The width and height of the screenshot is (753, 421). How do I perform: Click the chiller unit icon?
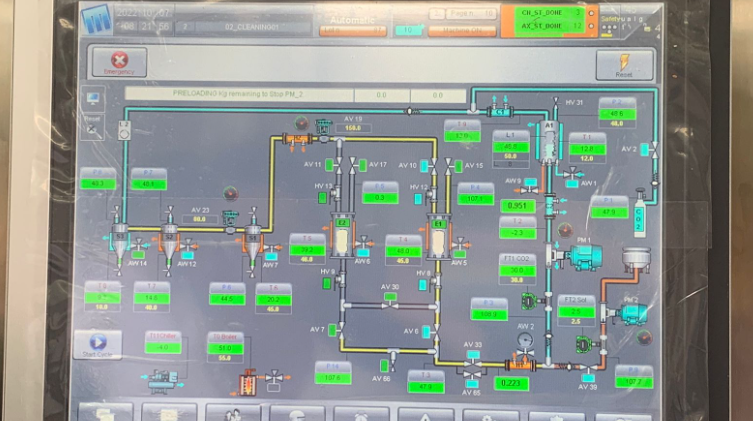click(x=163, y=382)
